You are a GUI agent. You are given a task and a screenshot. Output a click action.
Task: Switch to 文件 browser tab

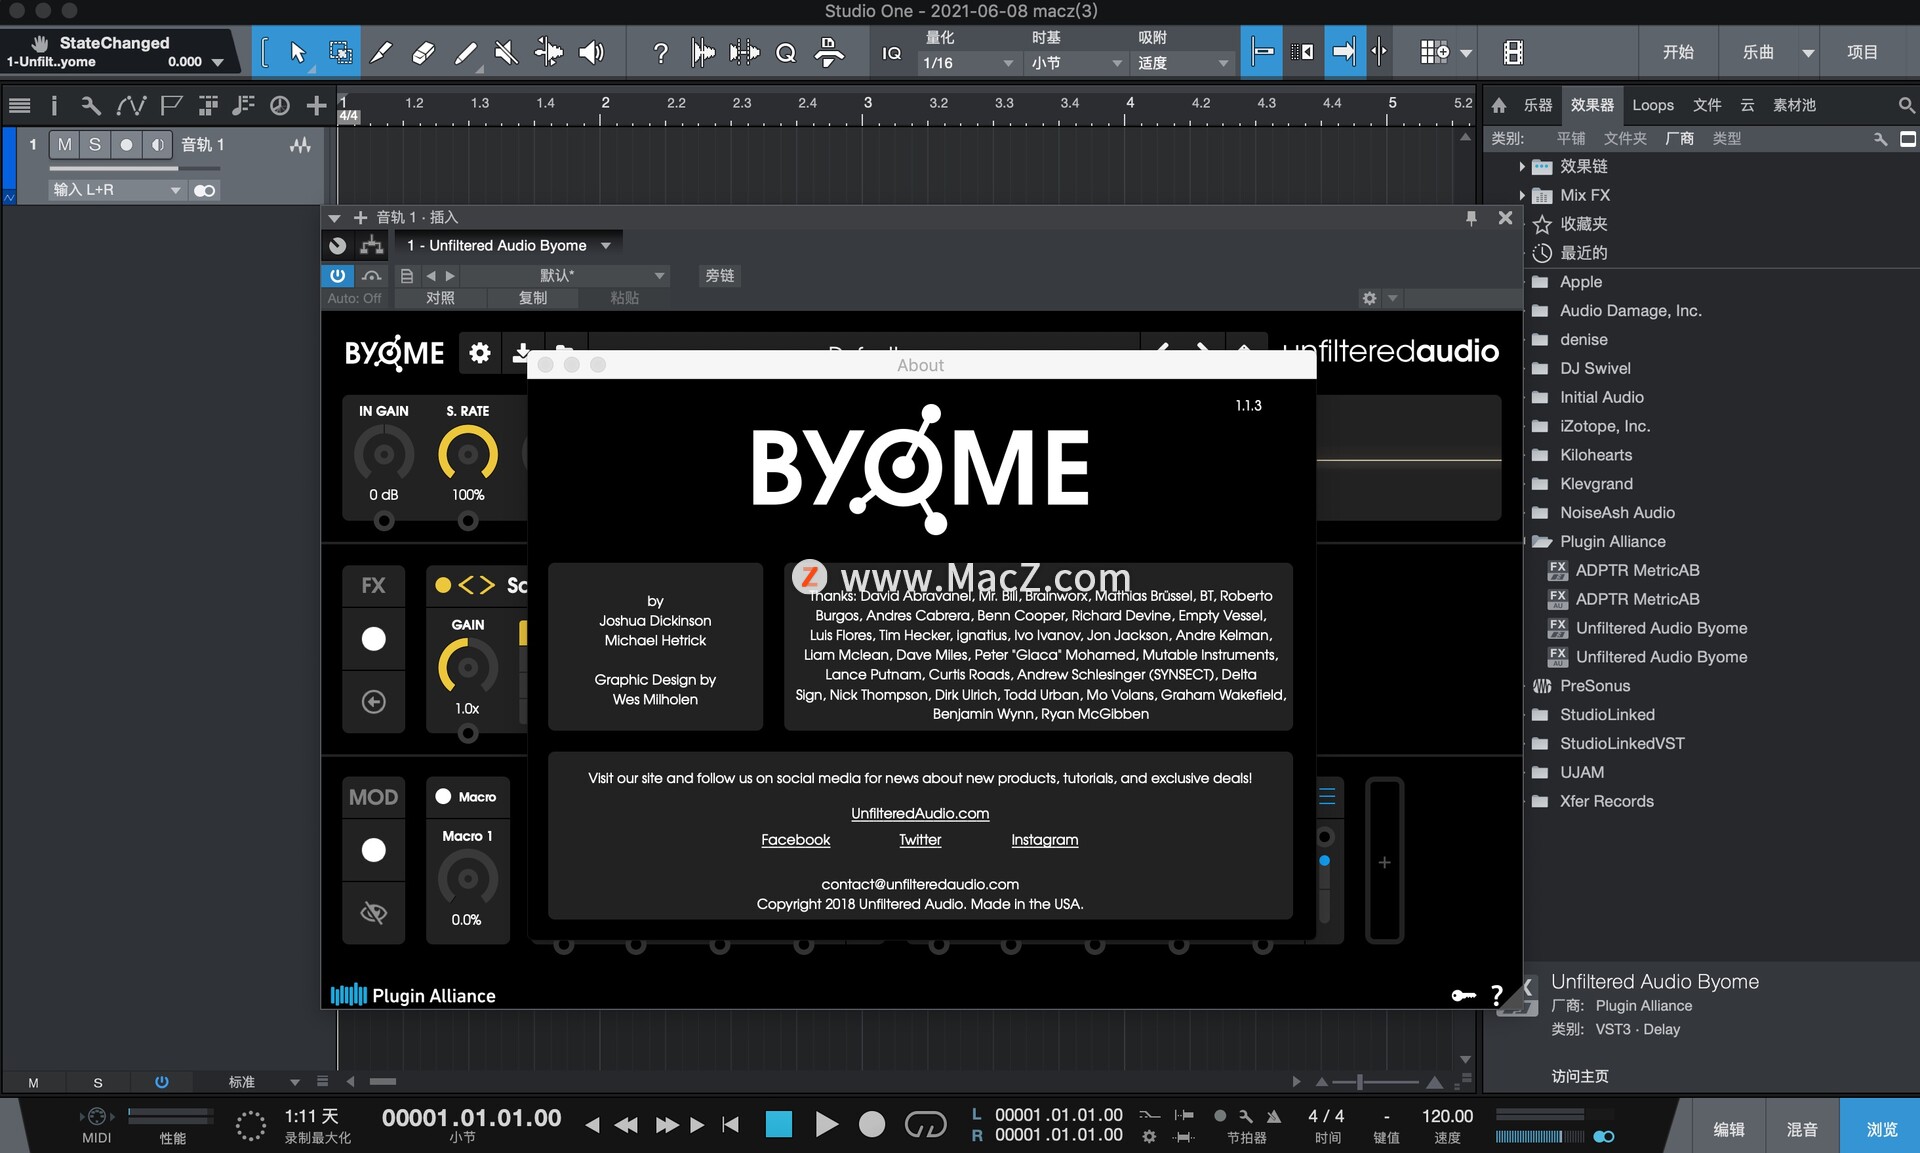coord(1707,105)
